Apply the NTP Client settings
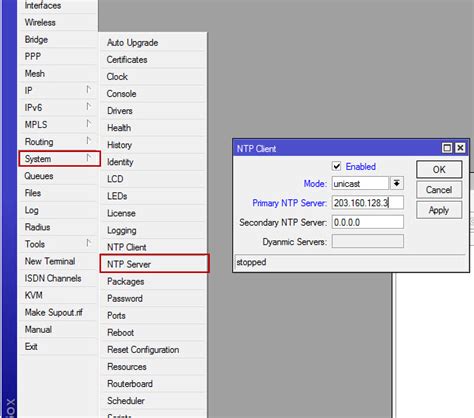The width and height of the screenshot is (474, 418). [439, 210]
